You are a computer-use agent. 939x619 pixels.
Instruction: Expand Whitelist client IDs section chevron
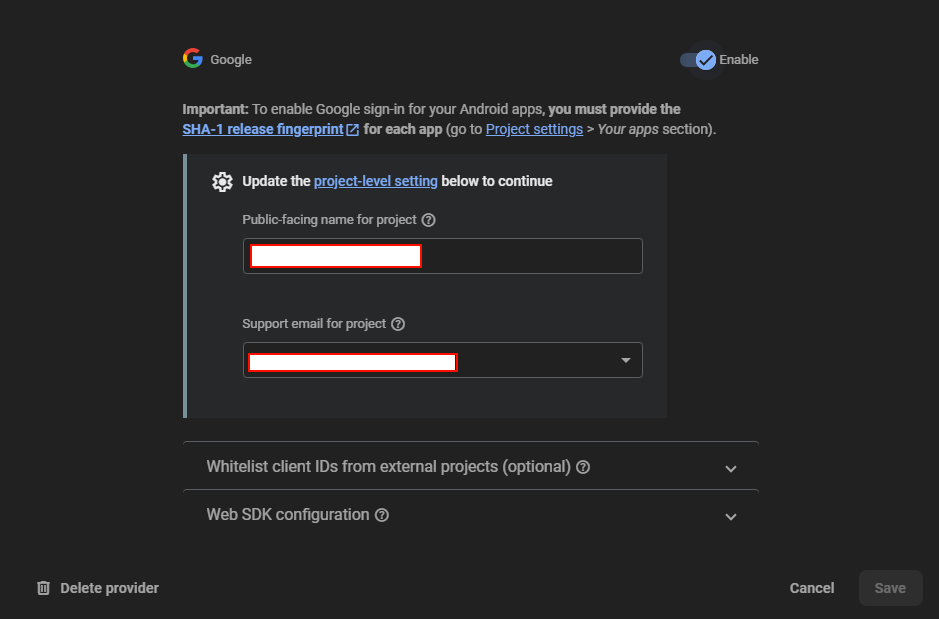point(731,468)
